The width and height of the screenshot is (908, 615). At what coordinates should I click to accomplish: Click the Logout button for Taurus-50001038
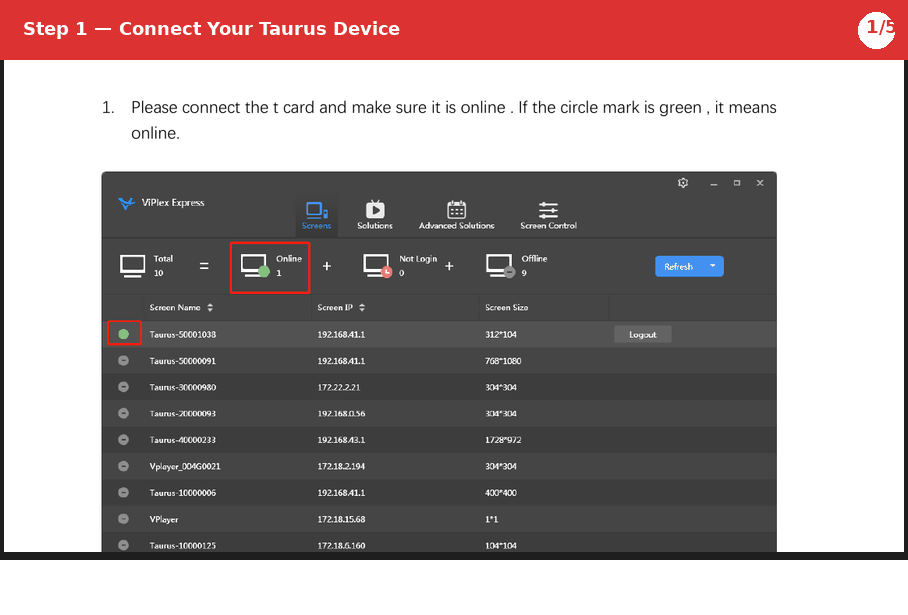click(x=643, y=335)
